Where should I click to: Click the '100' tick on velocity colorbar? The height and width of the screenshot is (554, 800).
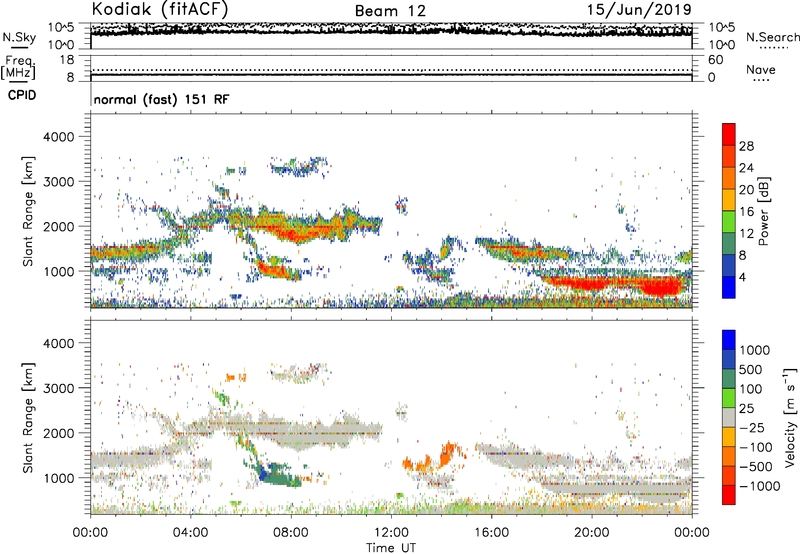[x=750, y=389]
